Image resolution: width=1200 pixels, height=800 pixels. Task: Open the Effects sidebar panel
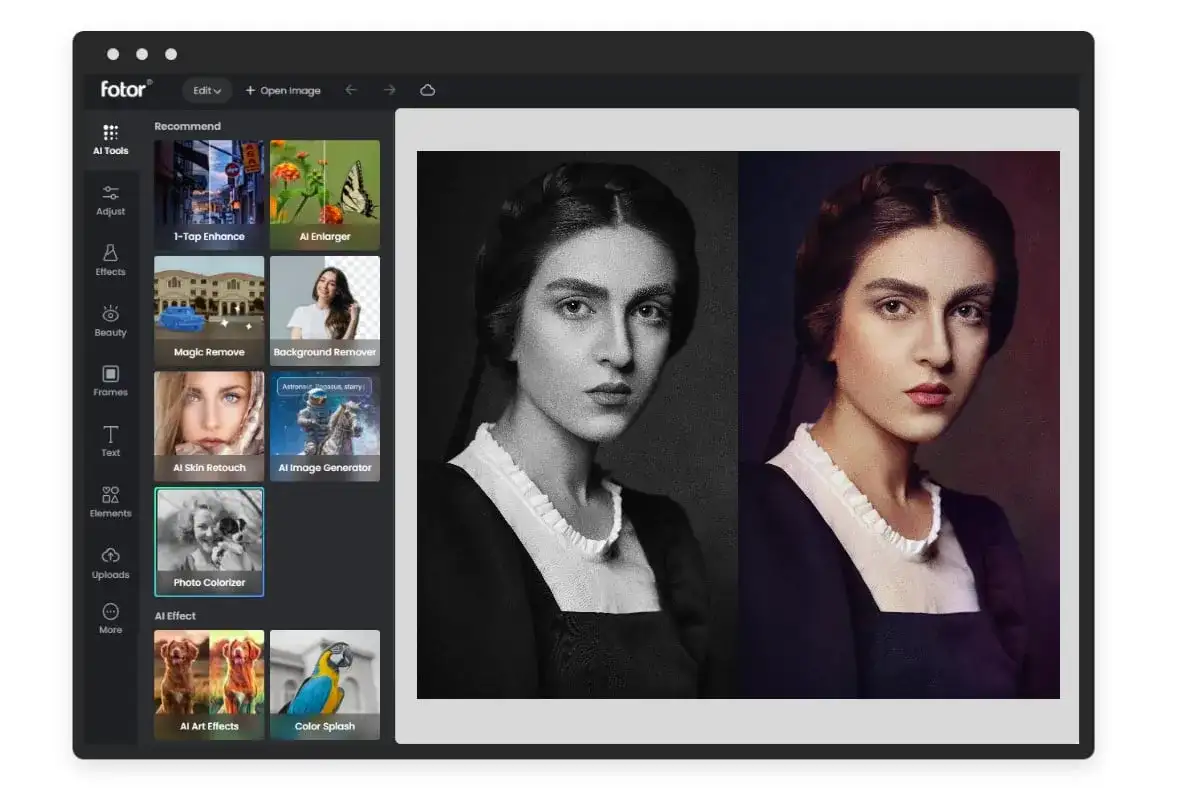[110, 260]
